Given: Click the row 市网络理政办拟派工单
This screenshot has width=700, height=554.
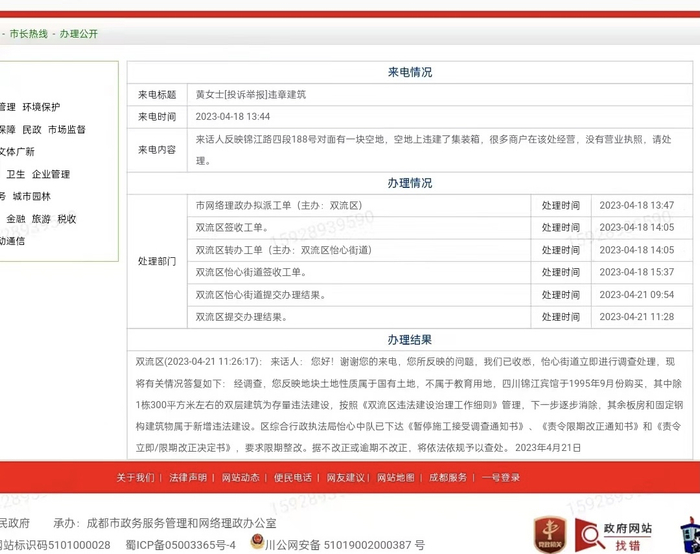Looking at the screenshot, I should click(x=359, y=206).
